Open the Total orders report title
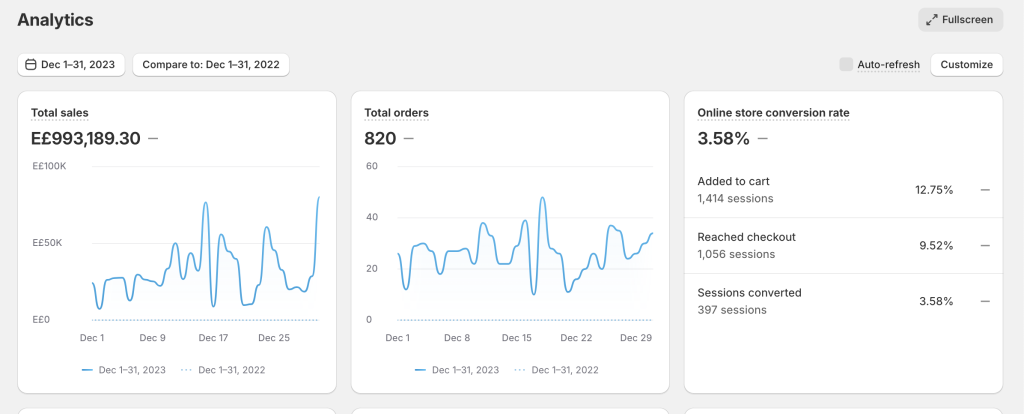Image resolution: width=1024 pixels, height=414 pixels. coord(396,113)
